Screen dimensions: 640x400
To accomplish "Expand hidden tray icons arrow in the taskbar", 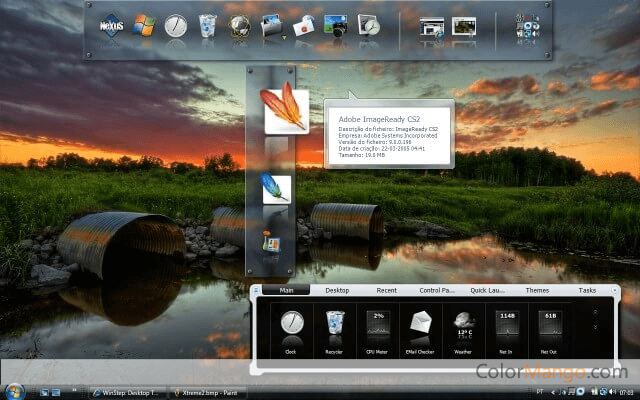I will [553, 392].
